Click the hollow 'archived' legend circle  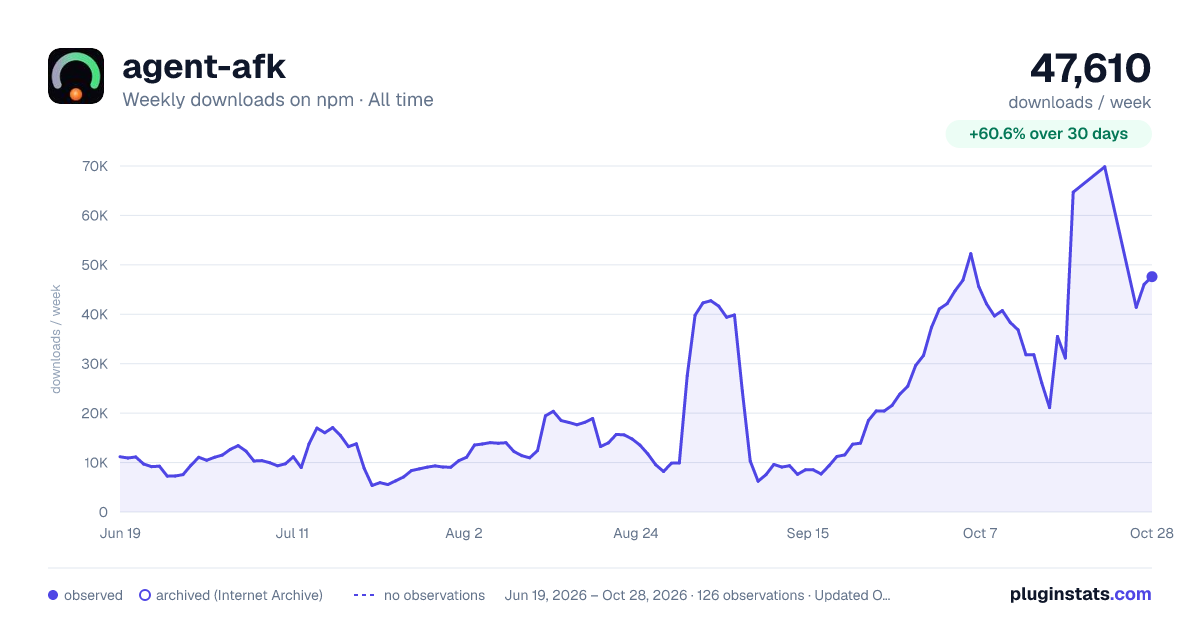145,595
